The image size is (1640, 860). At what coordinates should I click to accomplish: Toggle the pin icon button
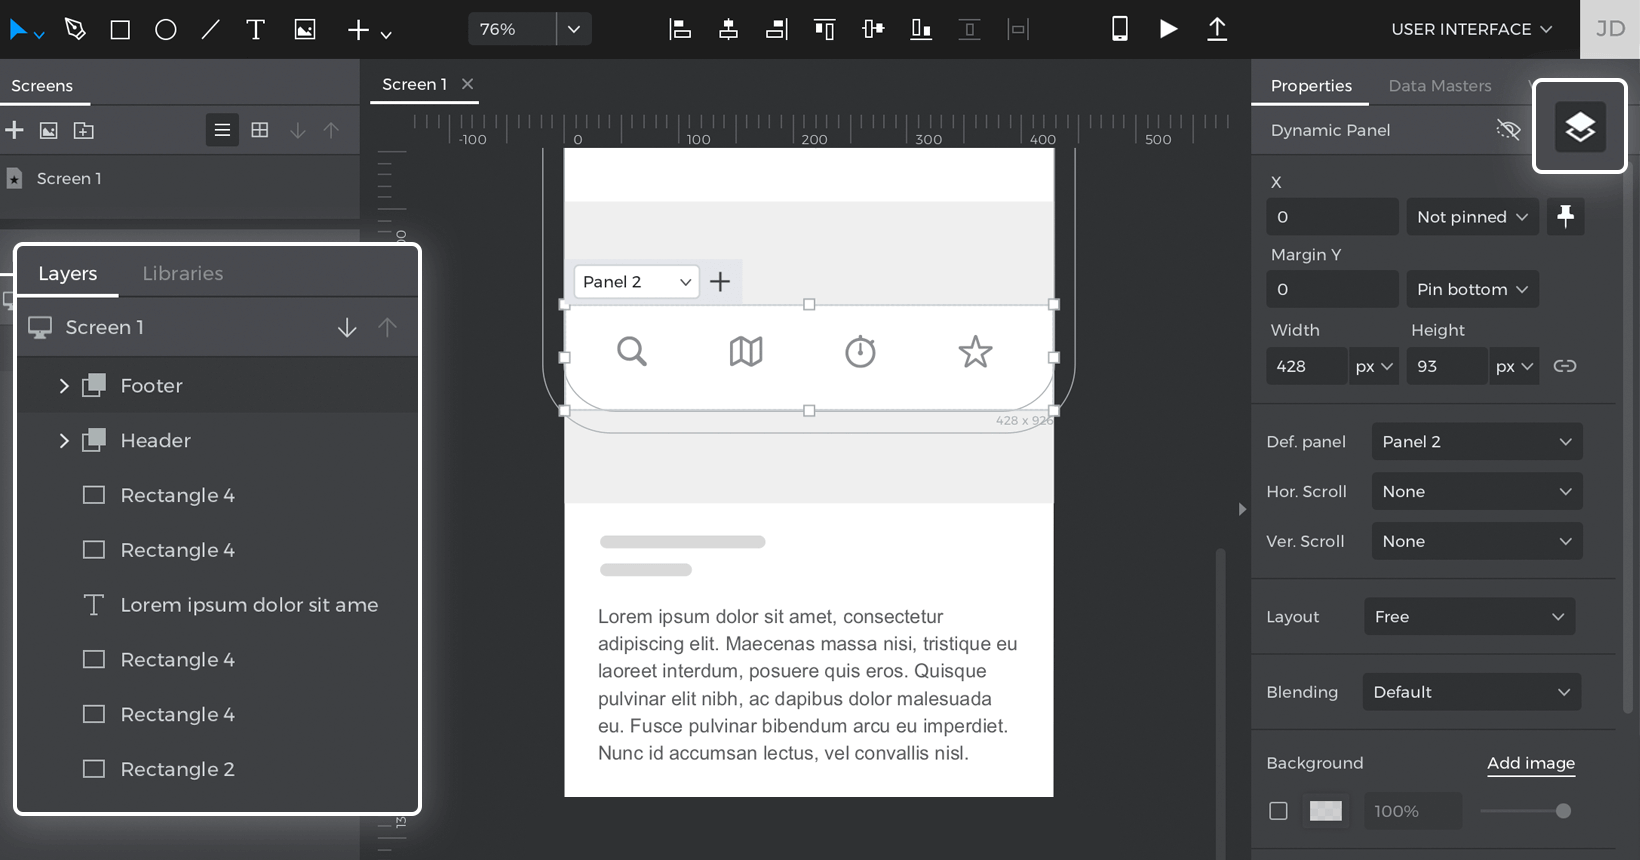pos(1565,216)
